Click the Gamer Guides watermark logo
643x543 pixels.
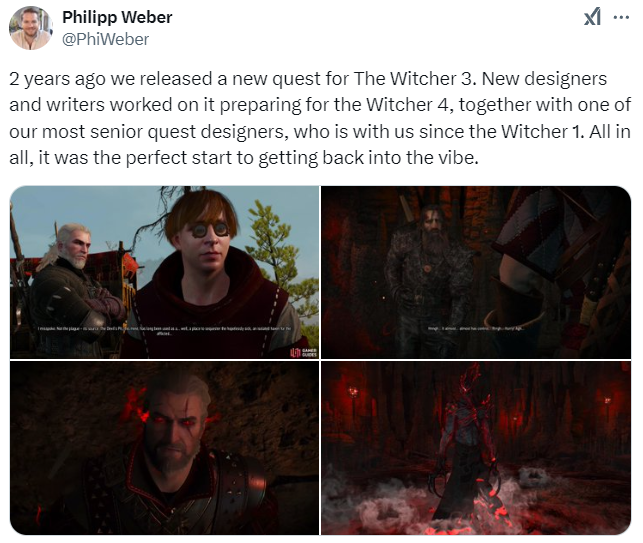click(303, 352)
